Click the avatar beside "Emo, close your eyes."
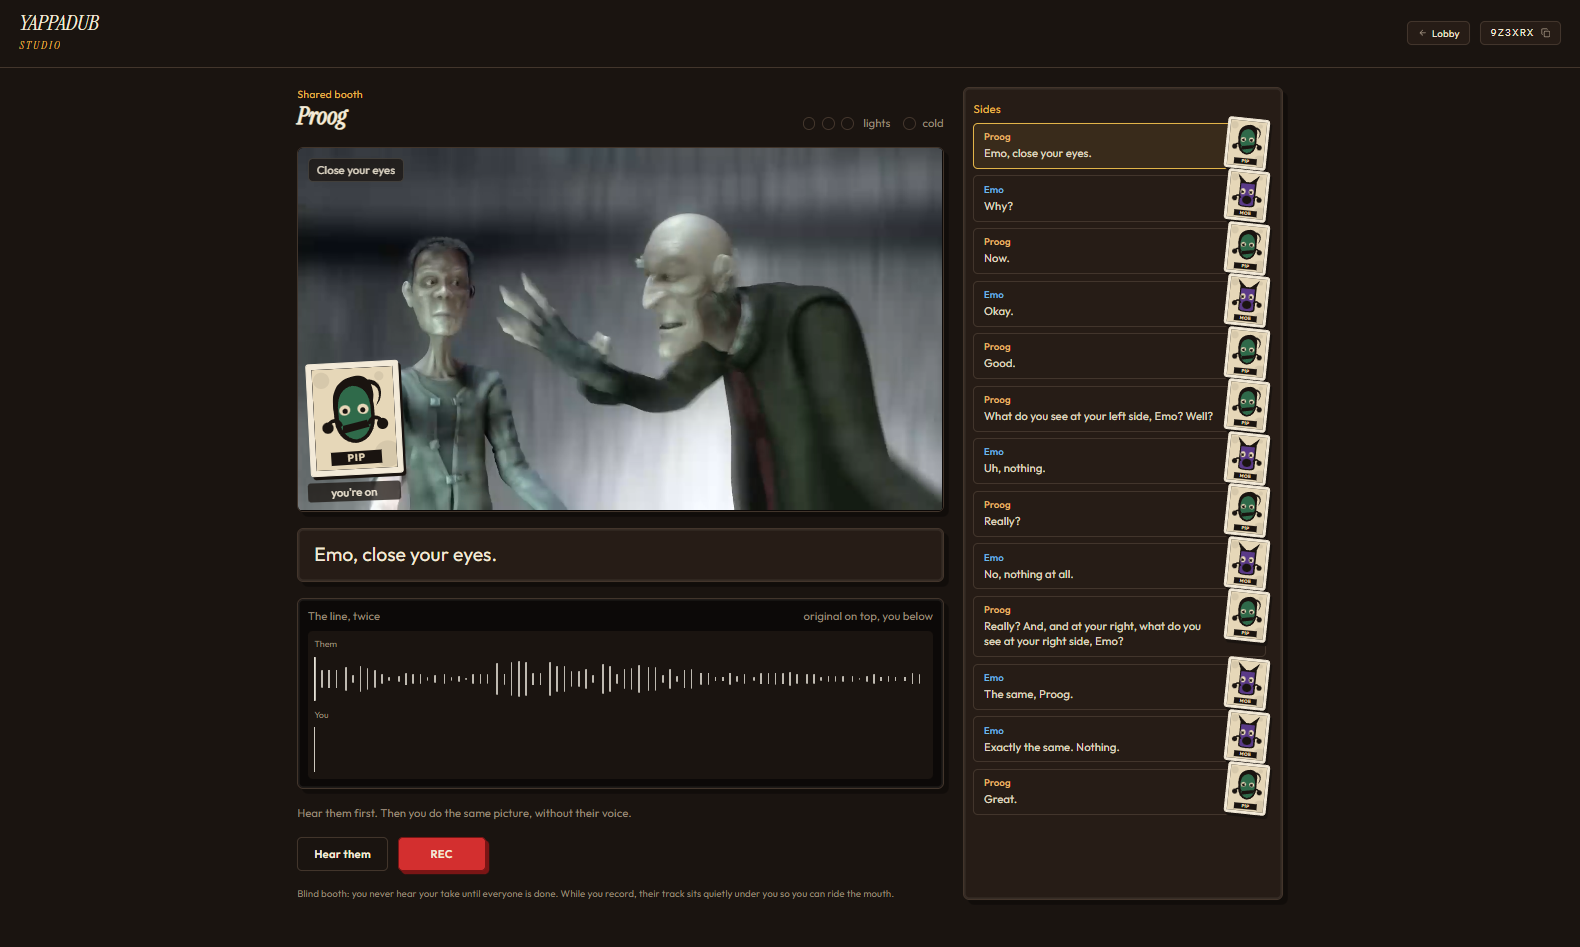This screenshot has height=947, width=1580. tap(1247, 144)
